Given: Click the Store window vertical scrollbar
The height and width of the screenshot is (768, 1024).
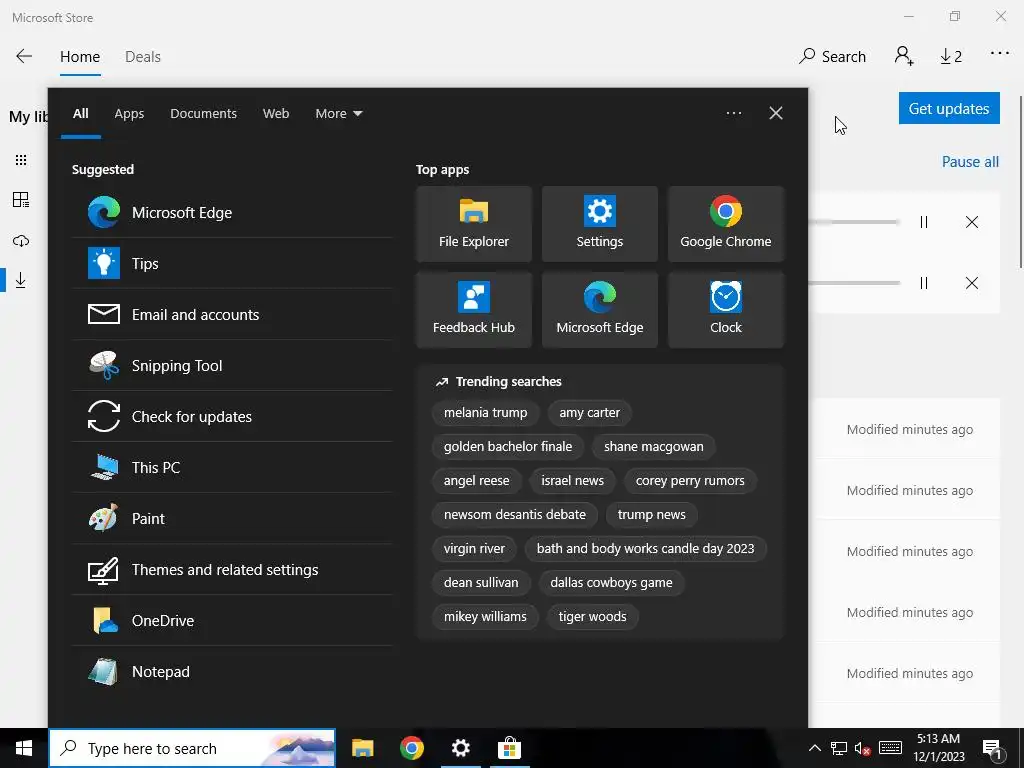Looking at the screenshot, I should tap(1020, 182).
